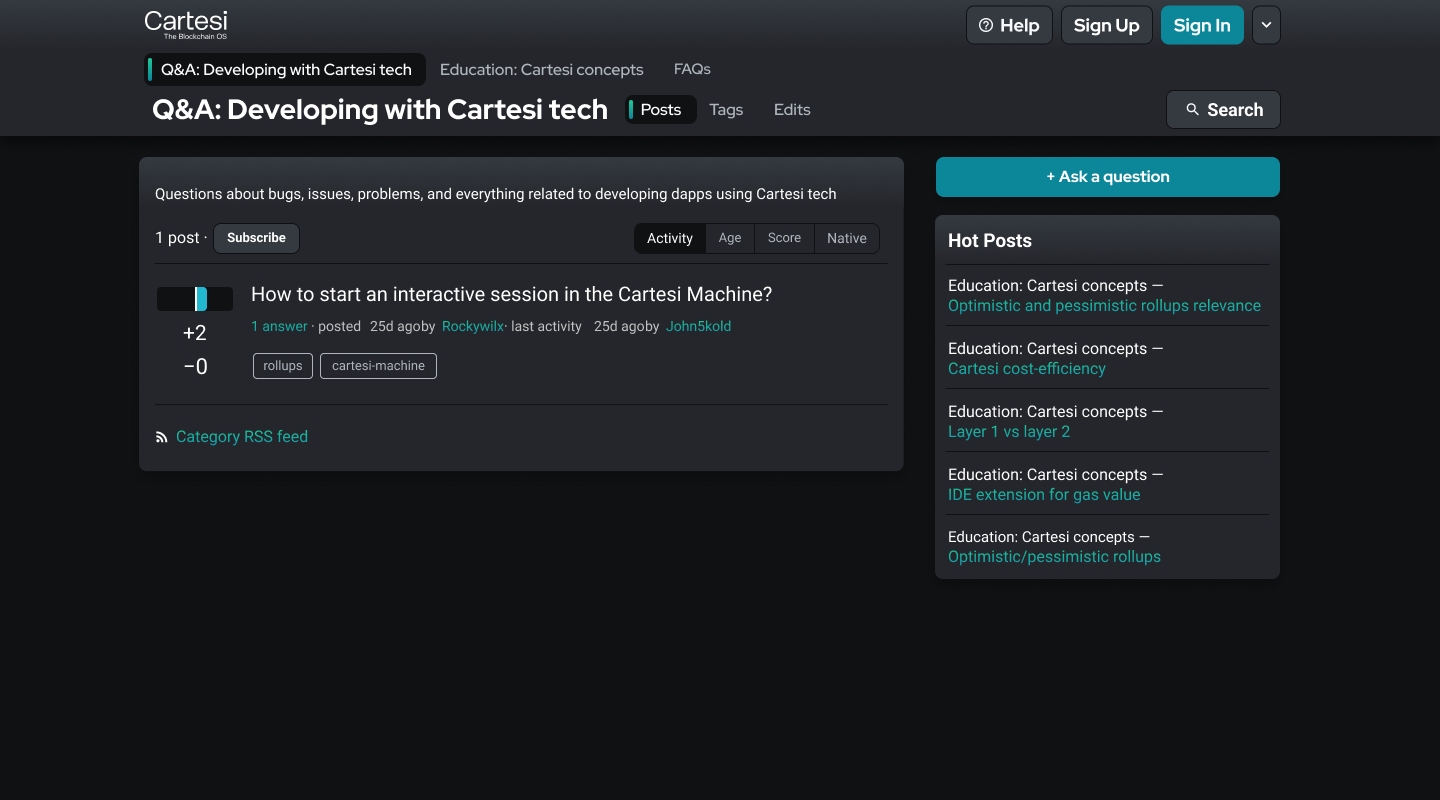
Task: Go to Education: Cartesi concepts category
Action: point(541,69)
